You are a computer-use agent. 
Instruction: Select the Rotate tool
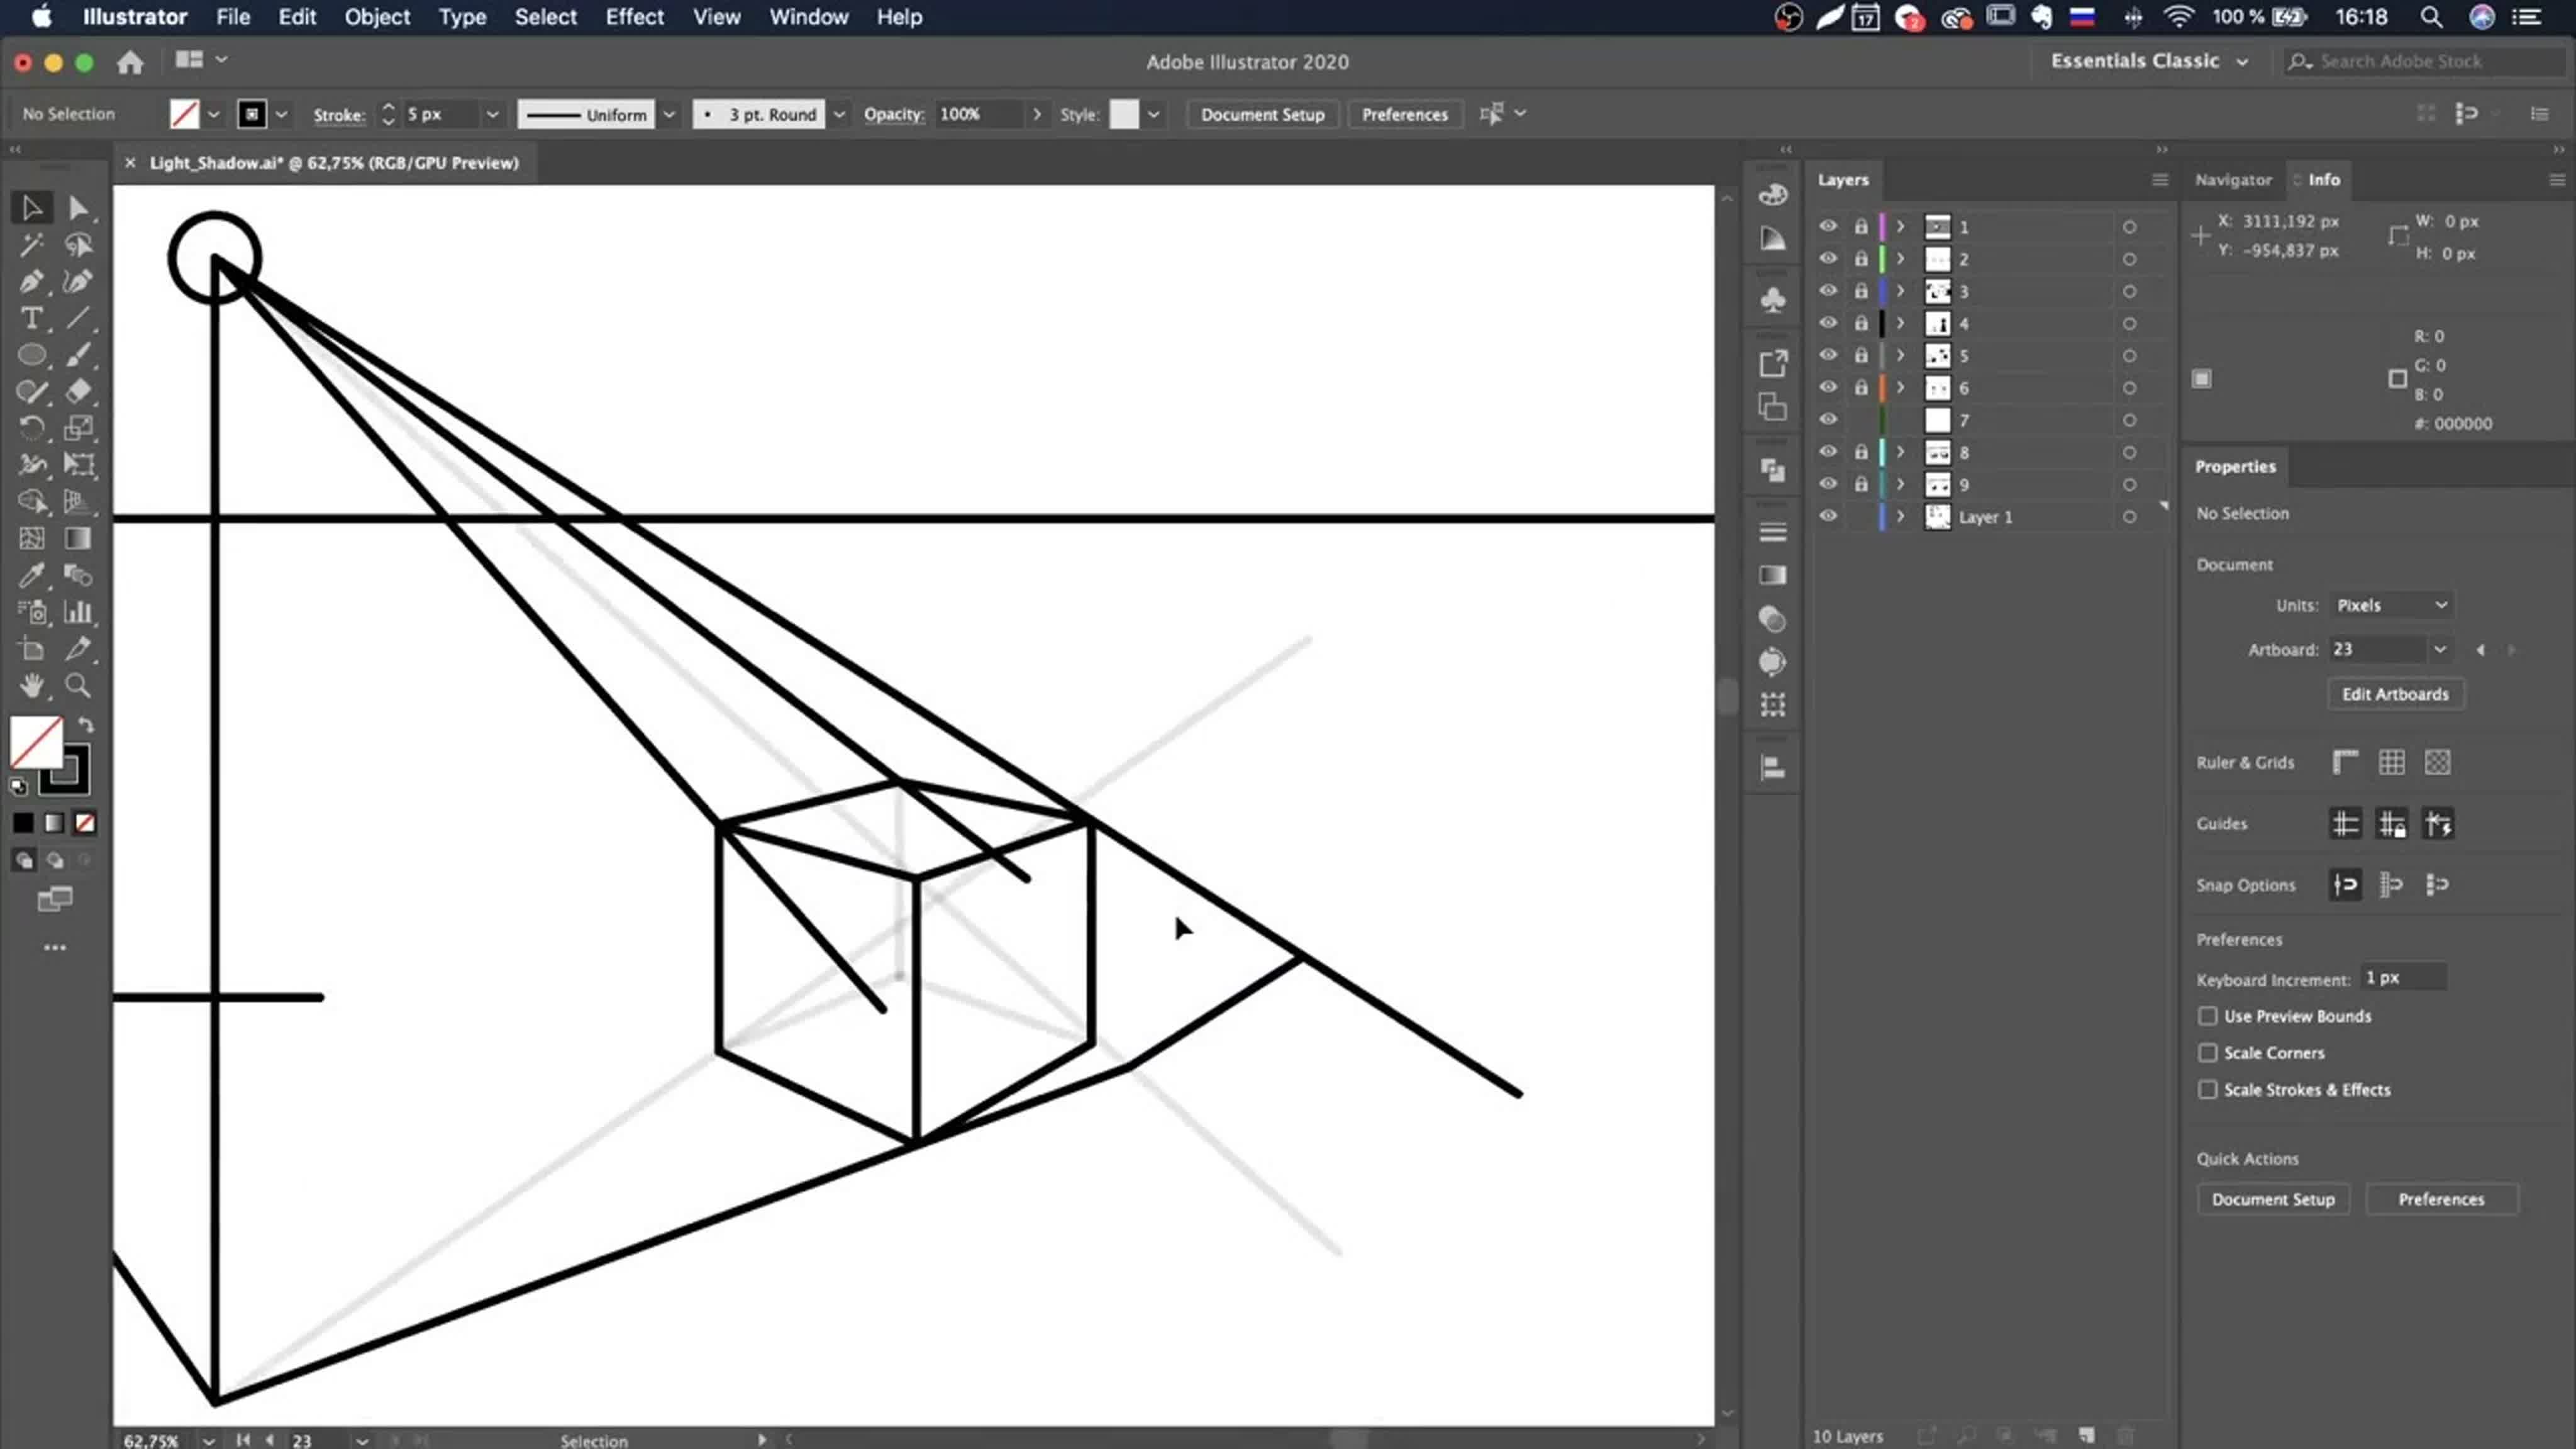tap(31, 428)
